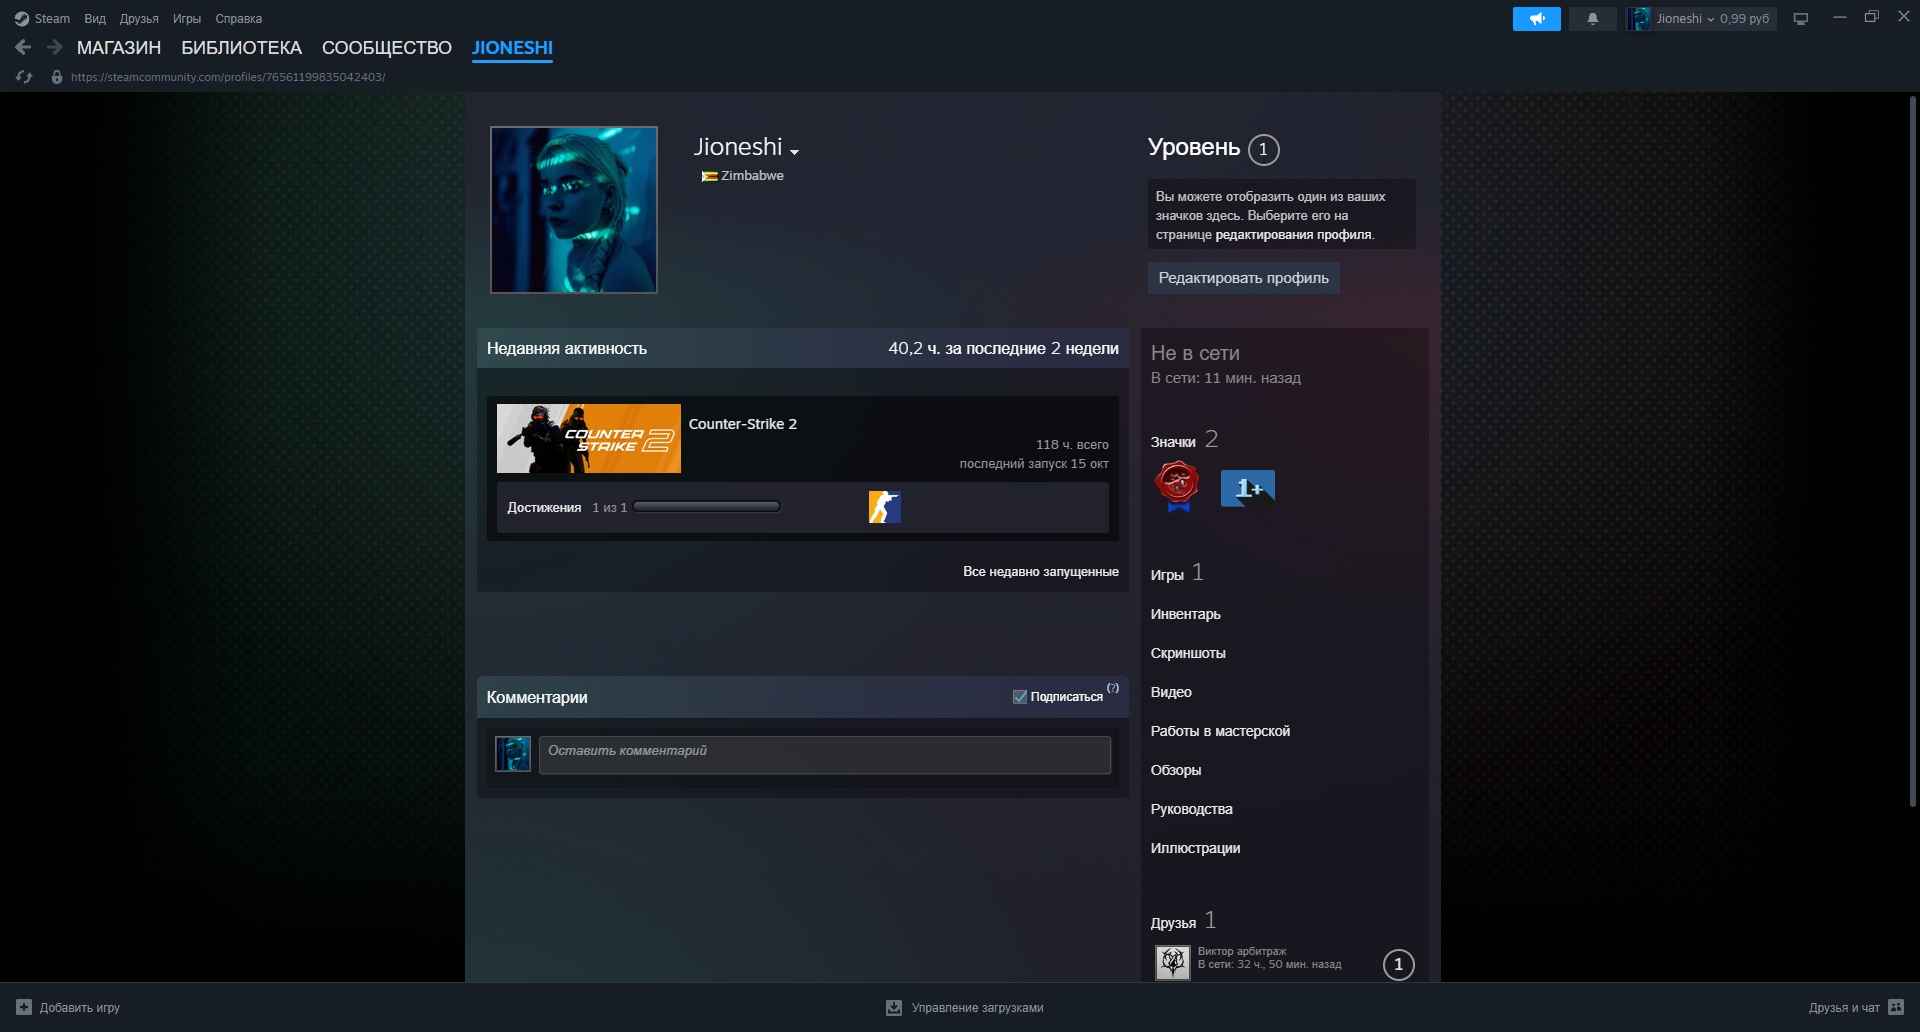The height and width of the screenshot is (1032, 1920).
Task: Open the Вид menu
Action: point(95,19)
